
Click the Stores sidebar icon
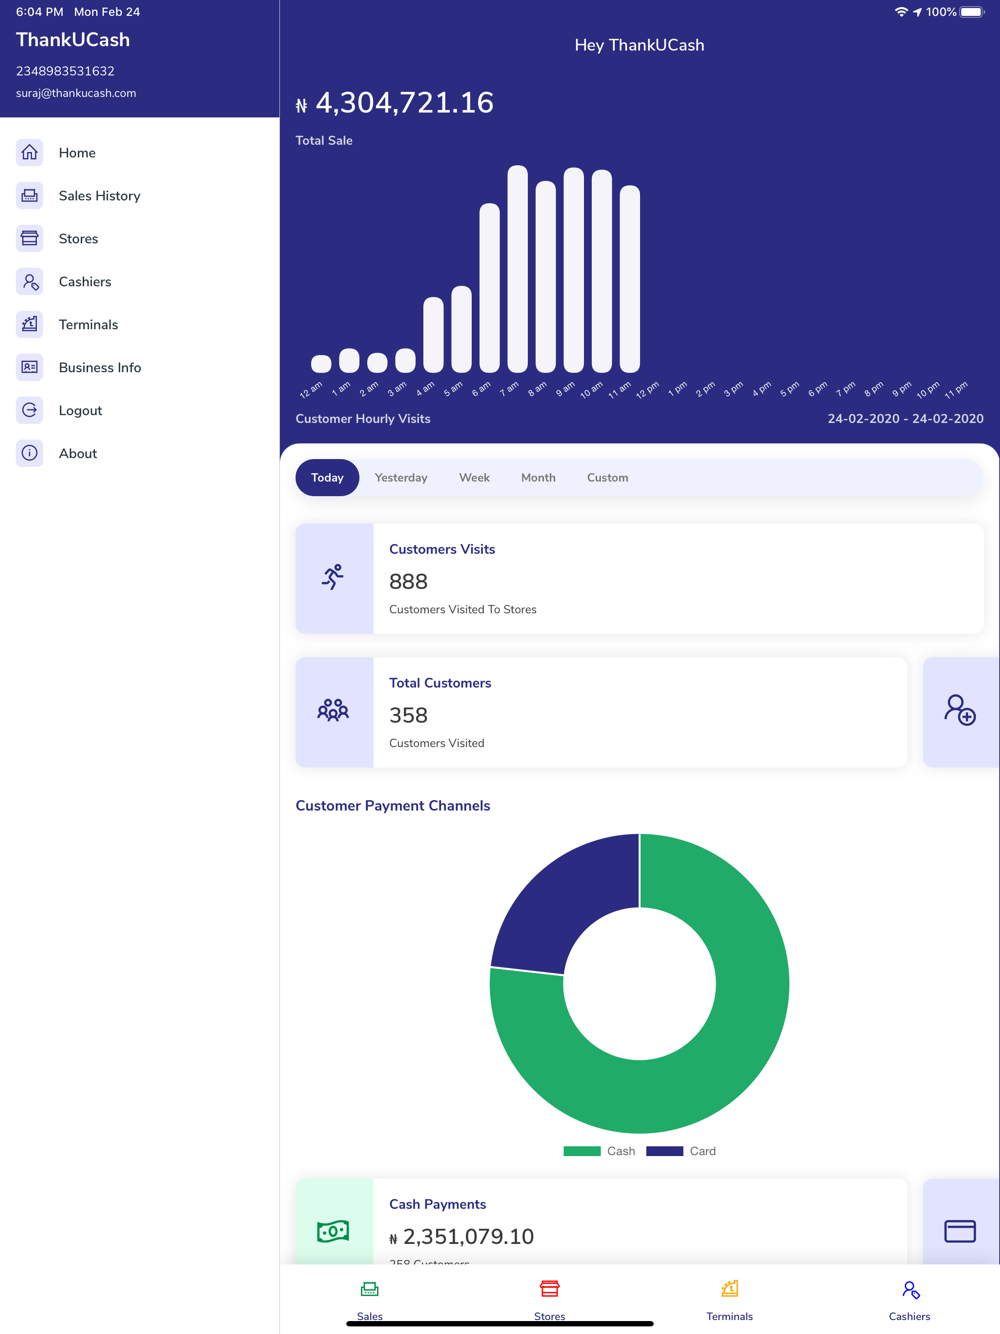(30, 239)
